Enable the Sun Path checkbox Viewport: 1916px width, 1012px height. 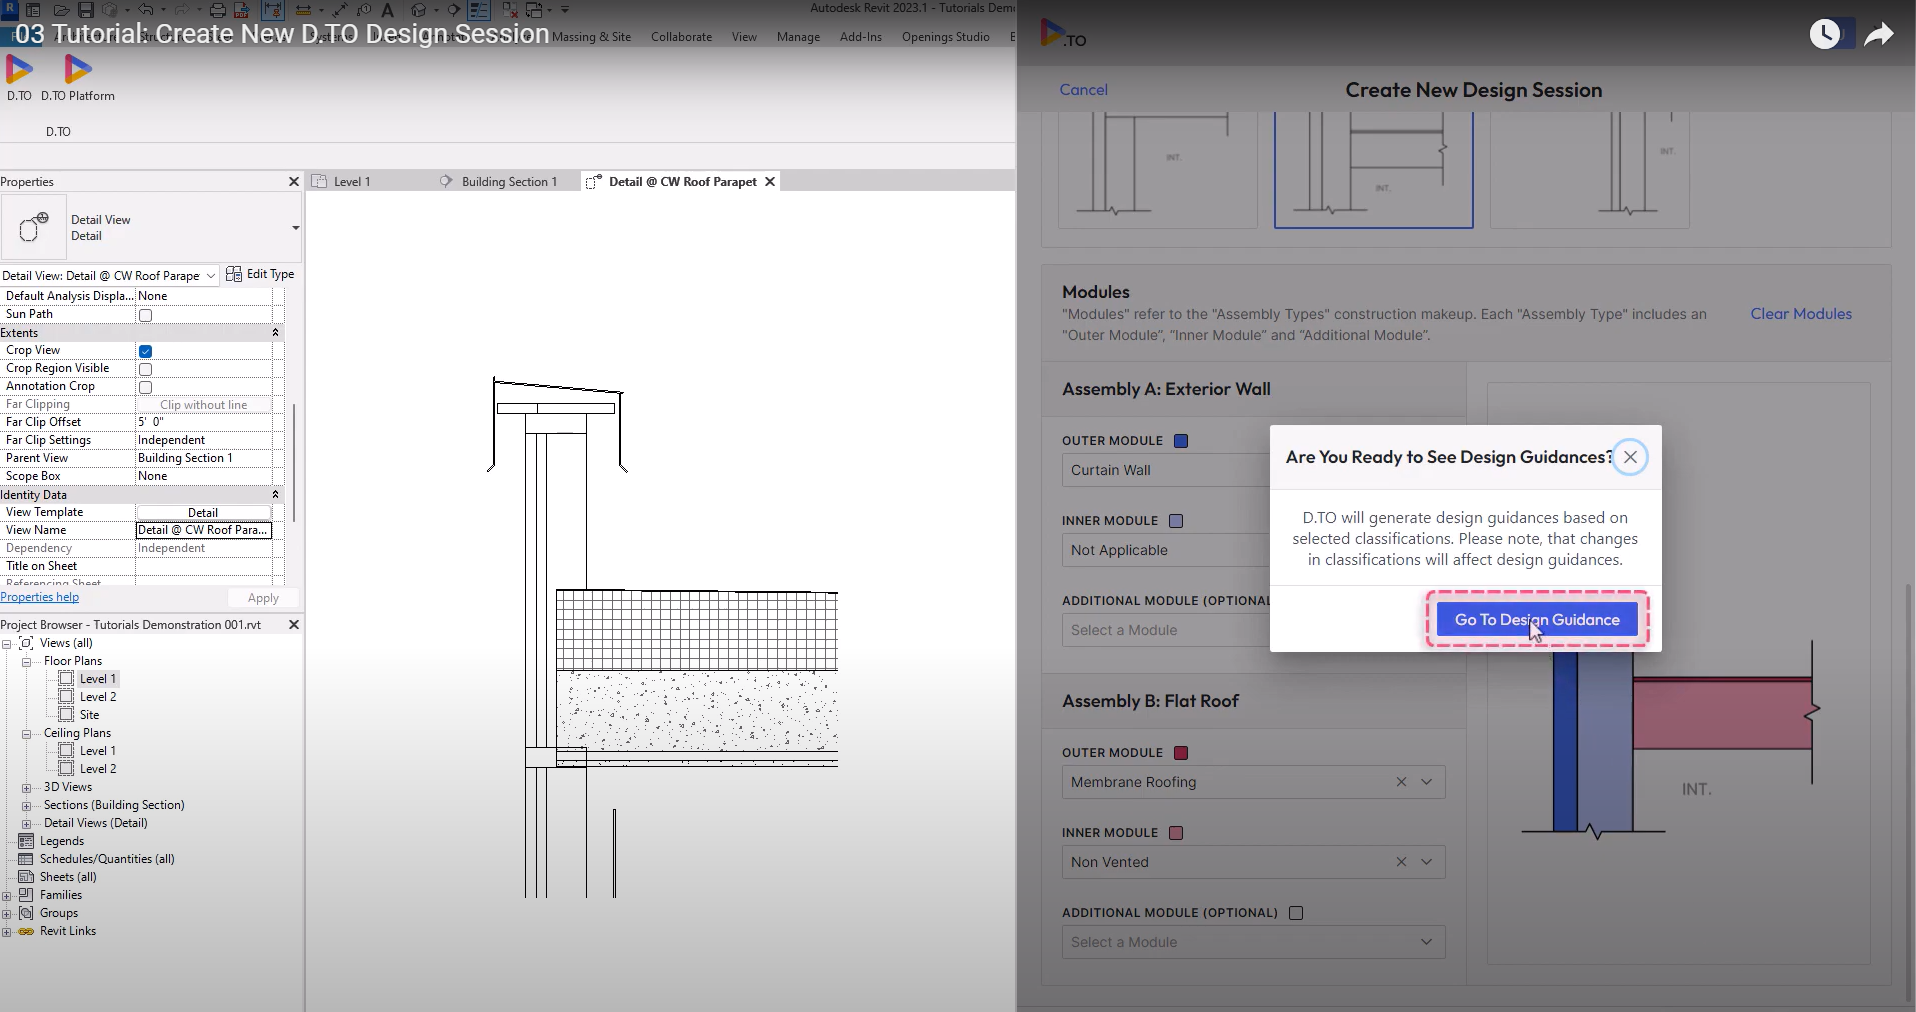[145, 315]
